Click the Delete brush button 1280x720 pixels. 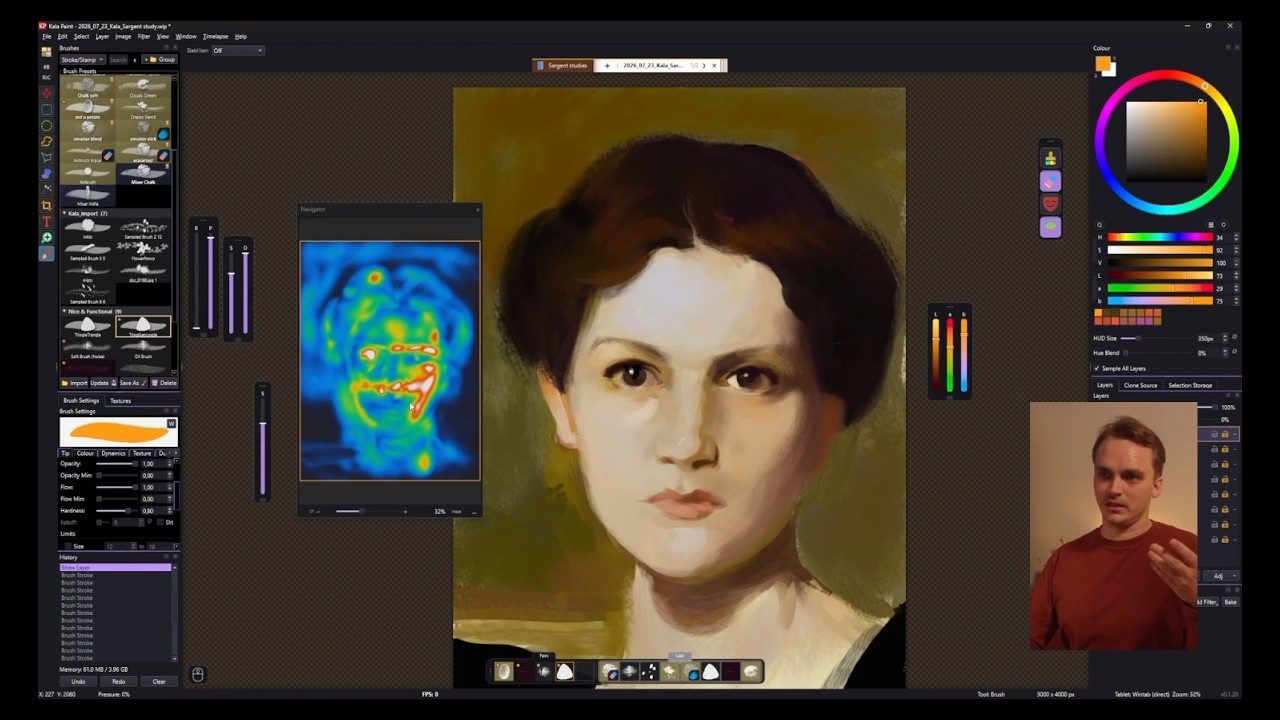[164, 383]
